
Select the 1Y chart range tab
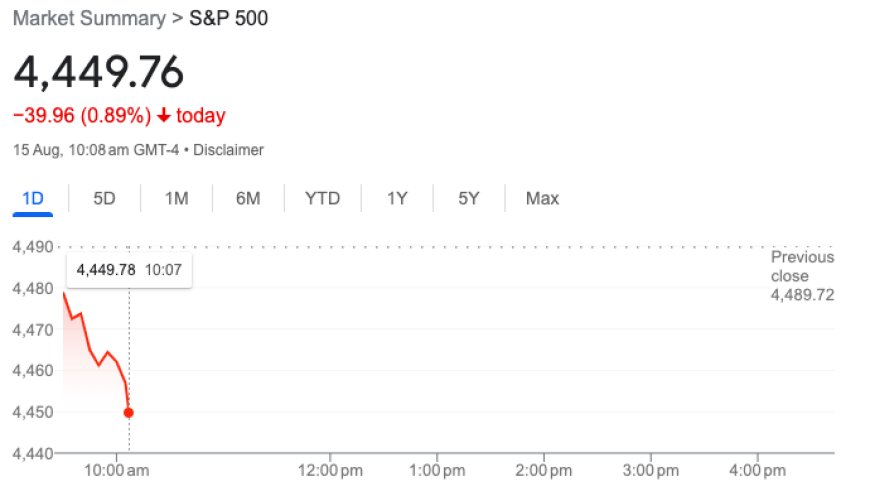pos(397,198)
